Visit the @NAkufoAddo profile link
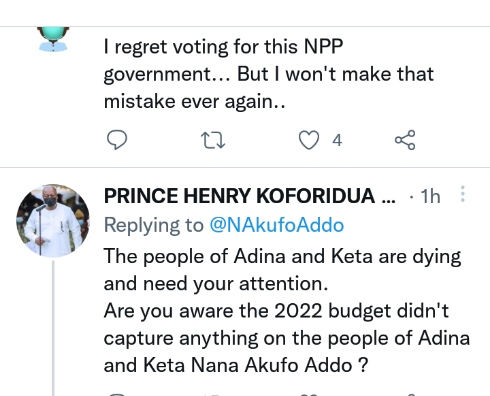Image resolution: width=490 pixels, height=396 pixels. tap(276, 225)
